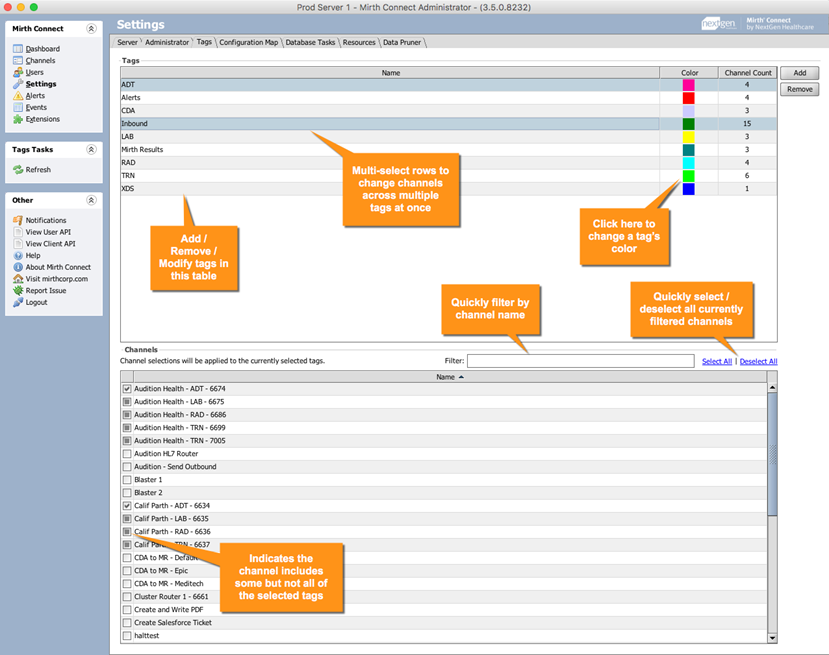Screen dimensions: 829x655
Task: Toggle Audition Health - TRN - 7005 checkbox
Action: click(x=127, y=440)
